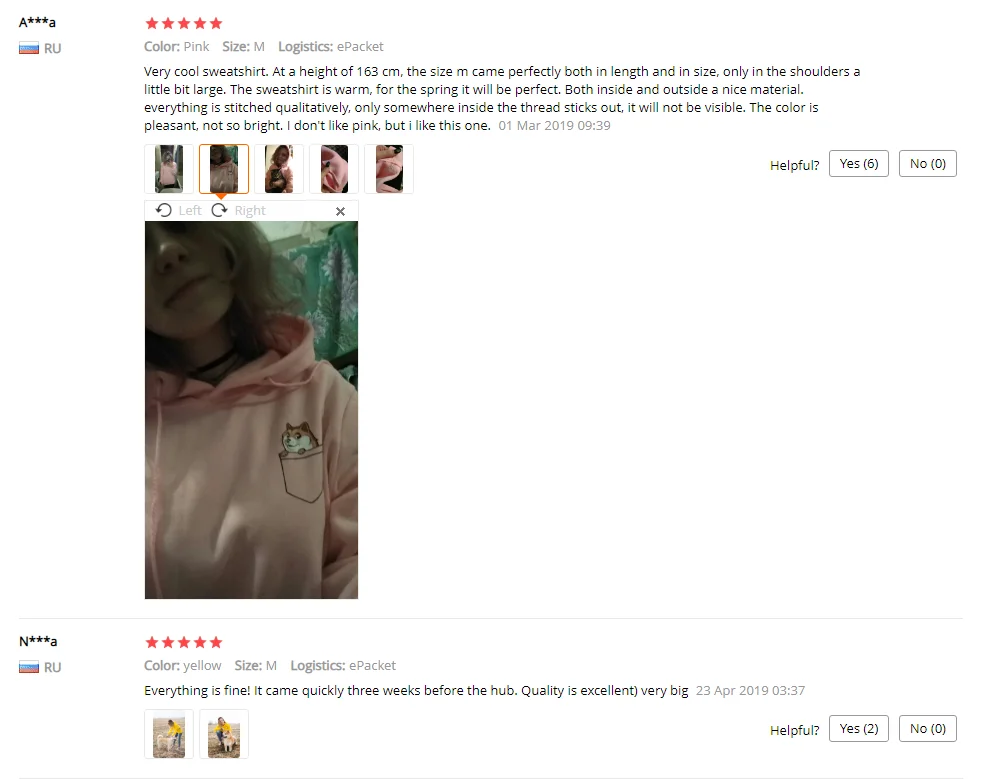Image resolution: width=981 pixels, height=779 pixels.
Task: Open first yellow hoodie review thumbnail
Action: click(x=169, y=734)
